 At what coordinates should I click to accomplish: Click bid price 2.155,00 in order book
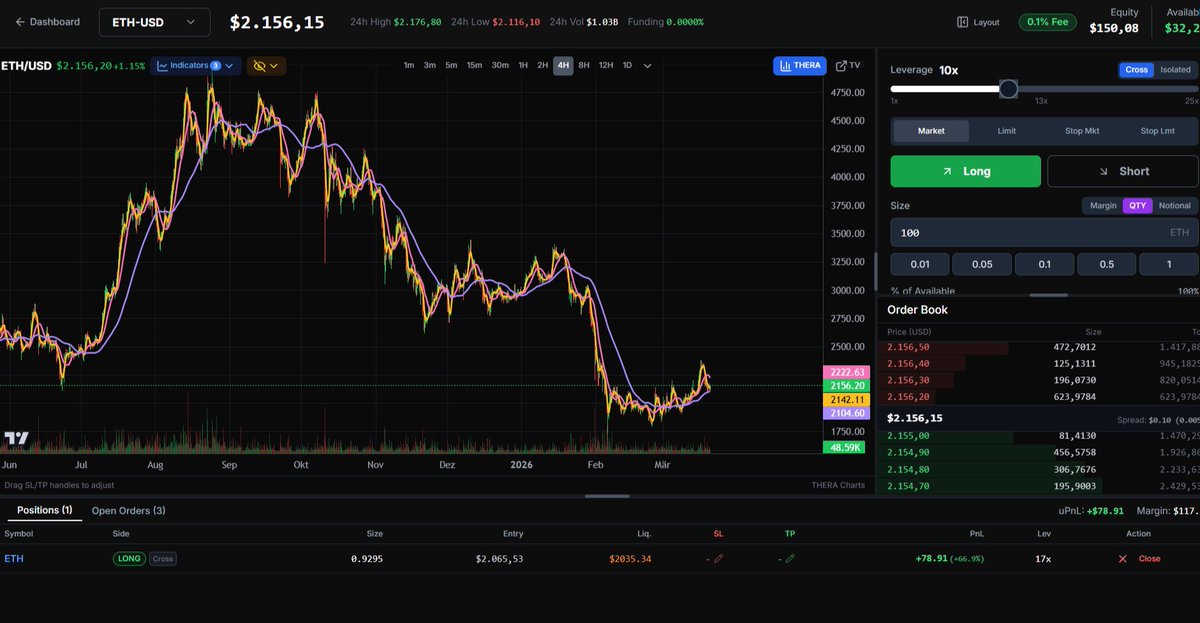[x=908, y=436]
